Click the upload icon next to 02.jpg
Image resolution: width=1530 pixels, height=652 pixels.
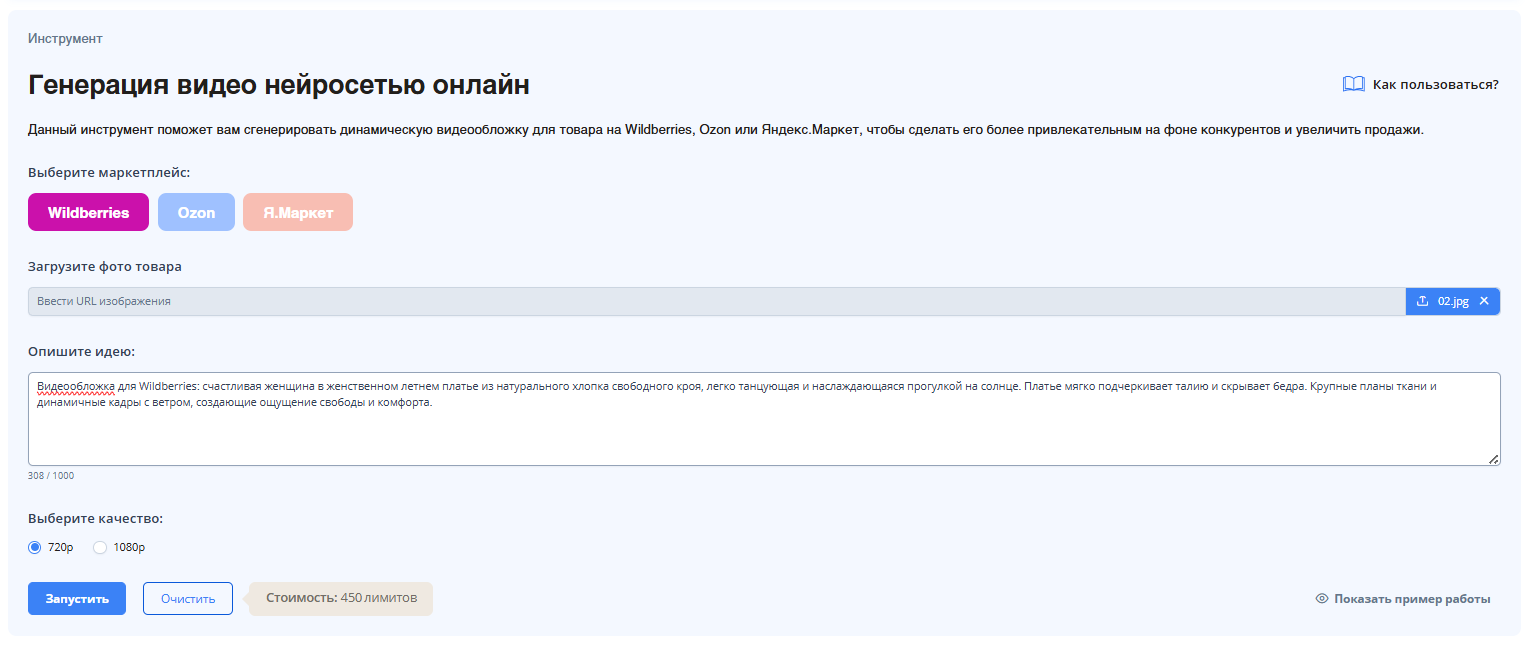tap(1422, 301)
